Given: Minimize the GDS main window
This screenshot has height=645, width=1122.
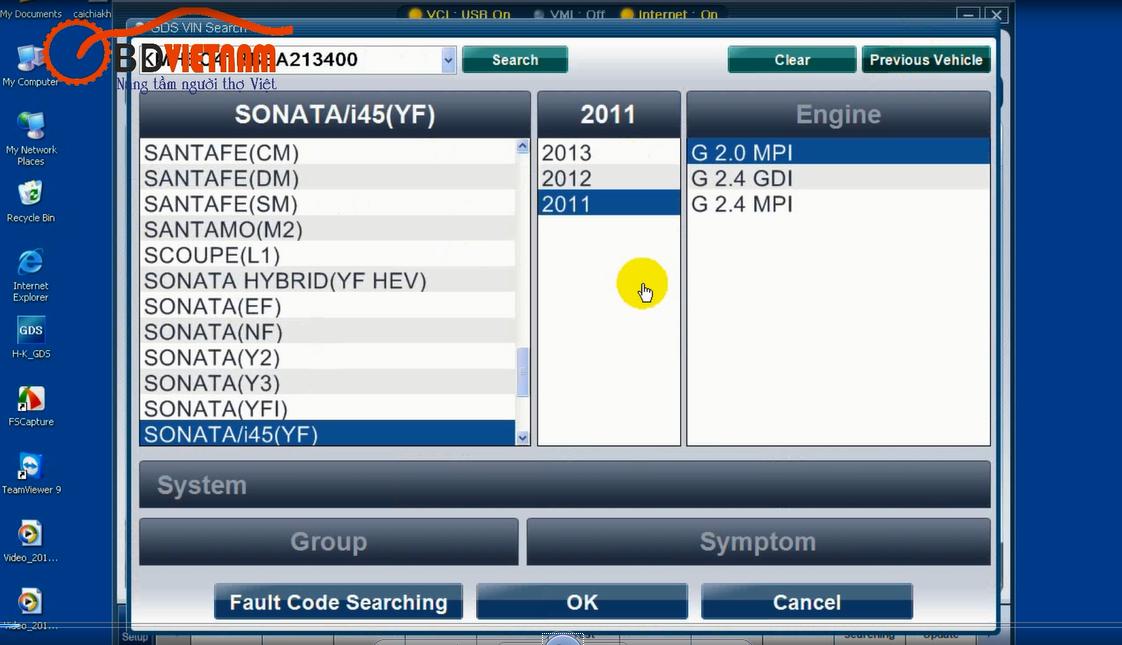Looking at the screenshot, I should [x=967, y=14].
